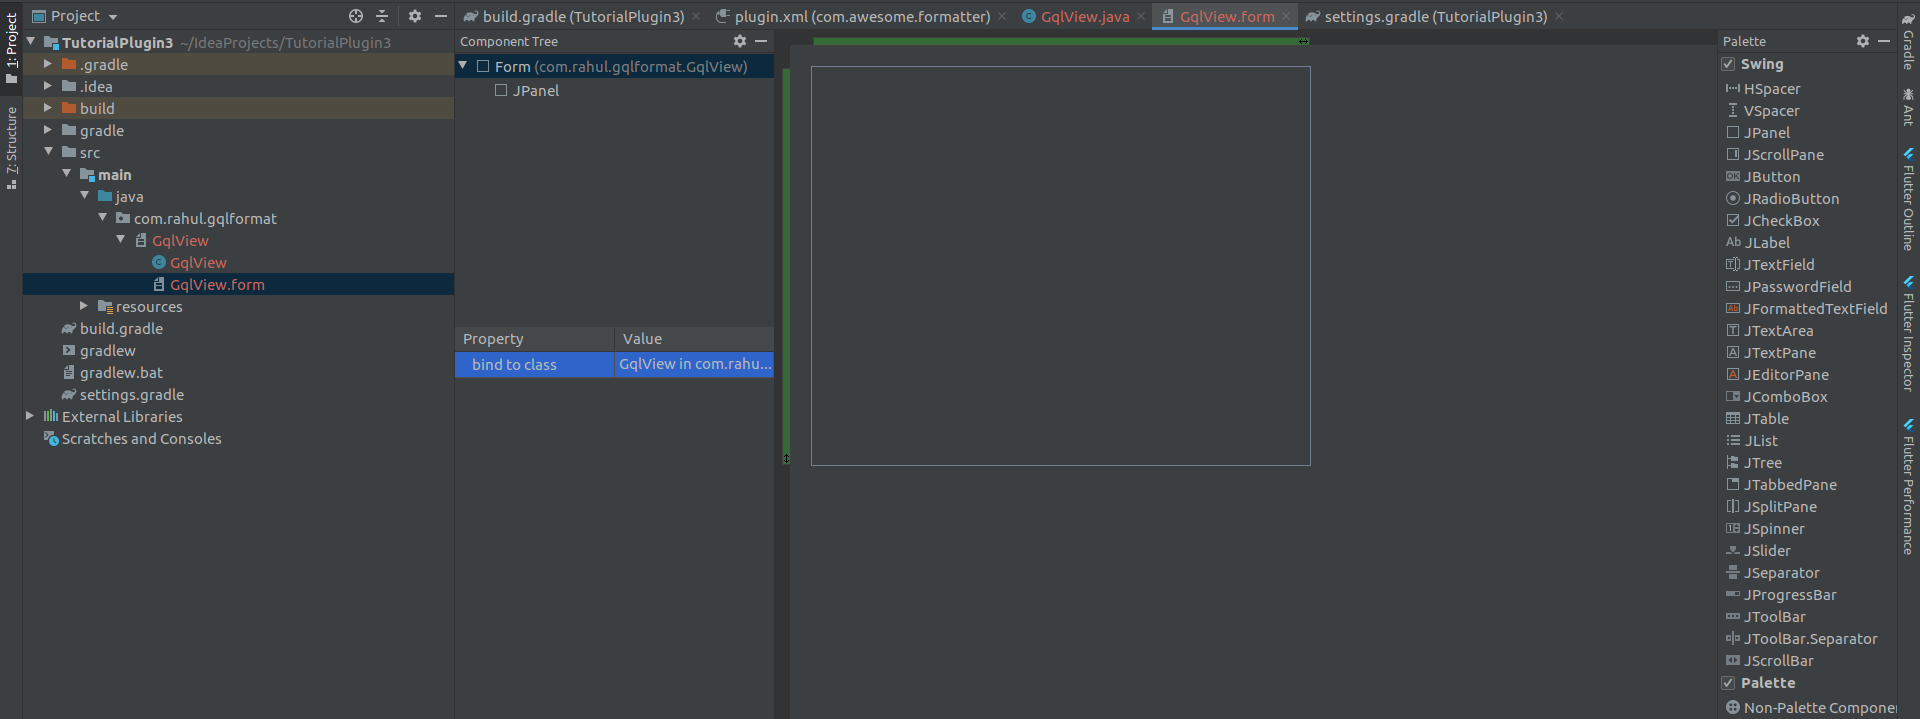Expand the resources folder
The height and width of the screenshot is (719, 1920).
point(84,306)
